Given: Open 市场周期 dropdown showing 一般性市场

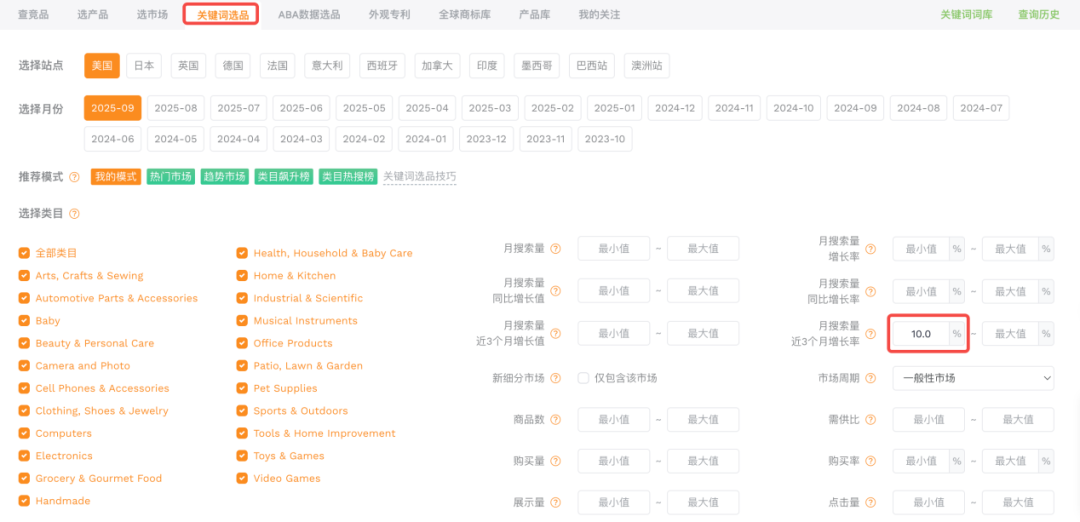Looking at the screenshot, I should pos(973,378).
